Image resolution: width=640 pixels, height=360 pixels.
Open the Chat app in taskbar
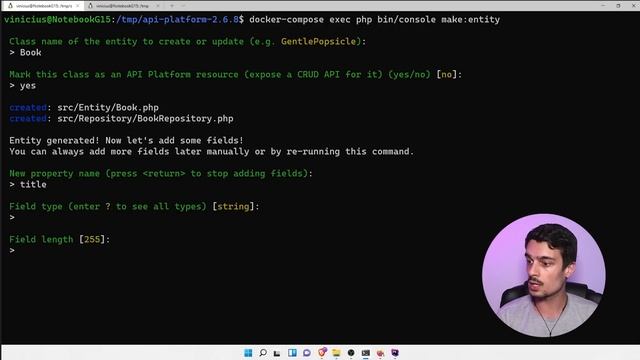coord(307,353)
